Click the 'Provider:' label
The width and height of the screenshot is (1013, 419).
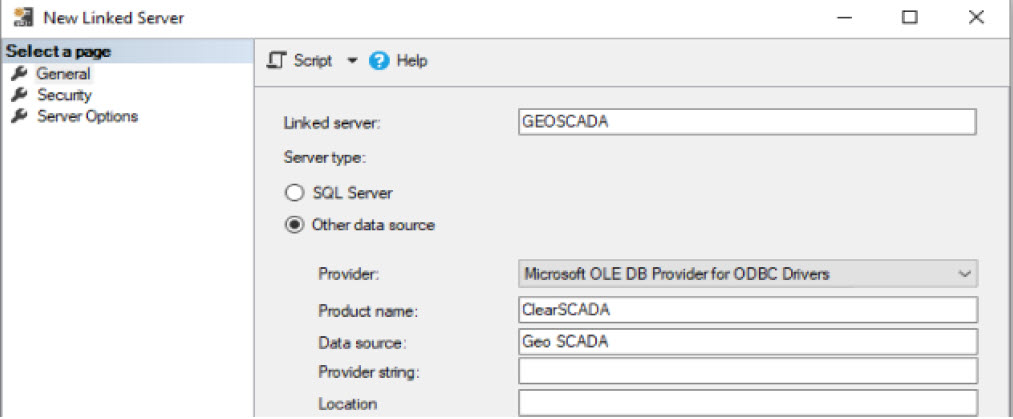(x=349, y=274)
